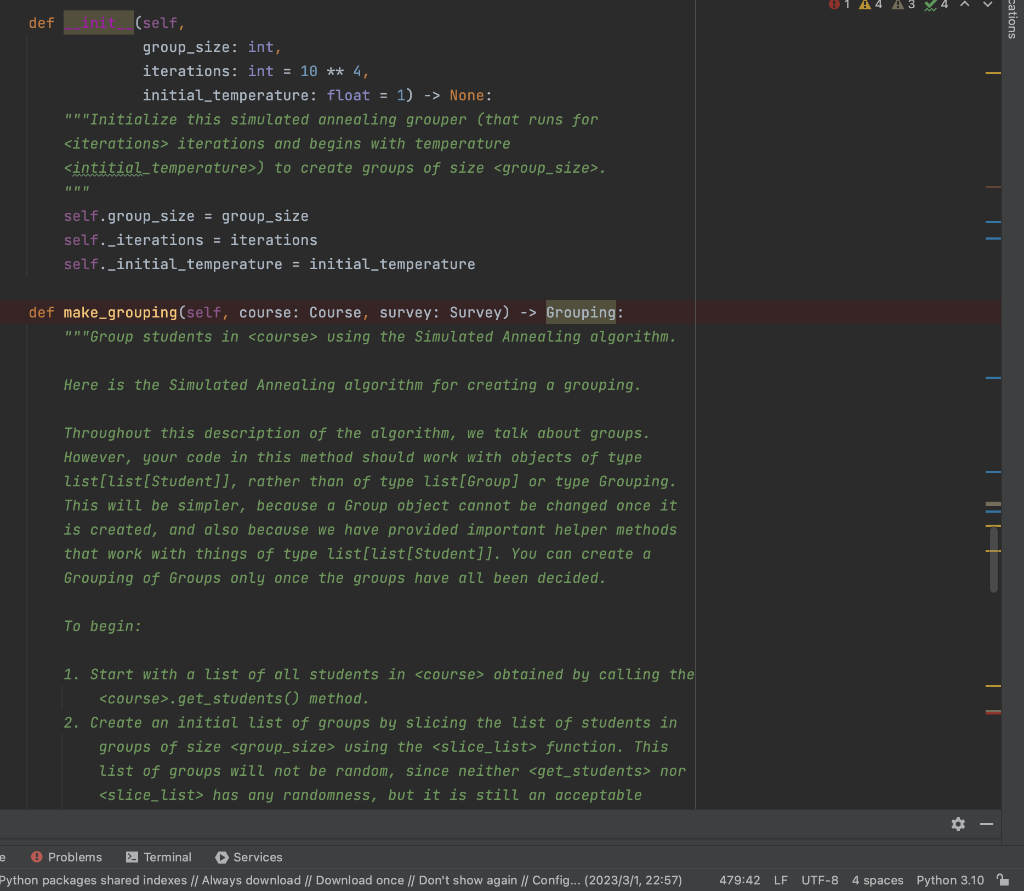Screen dimensions: 1024x891
Task: Click self.group_size assignment line
Action: coord(186,216)
